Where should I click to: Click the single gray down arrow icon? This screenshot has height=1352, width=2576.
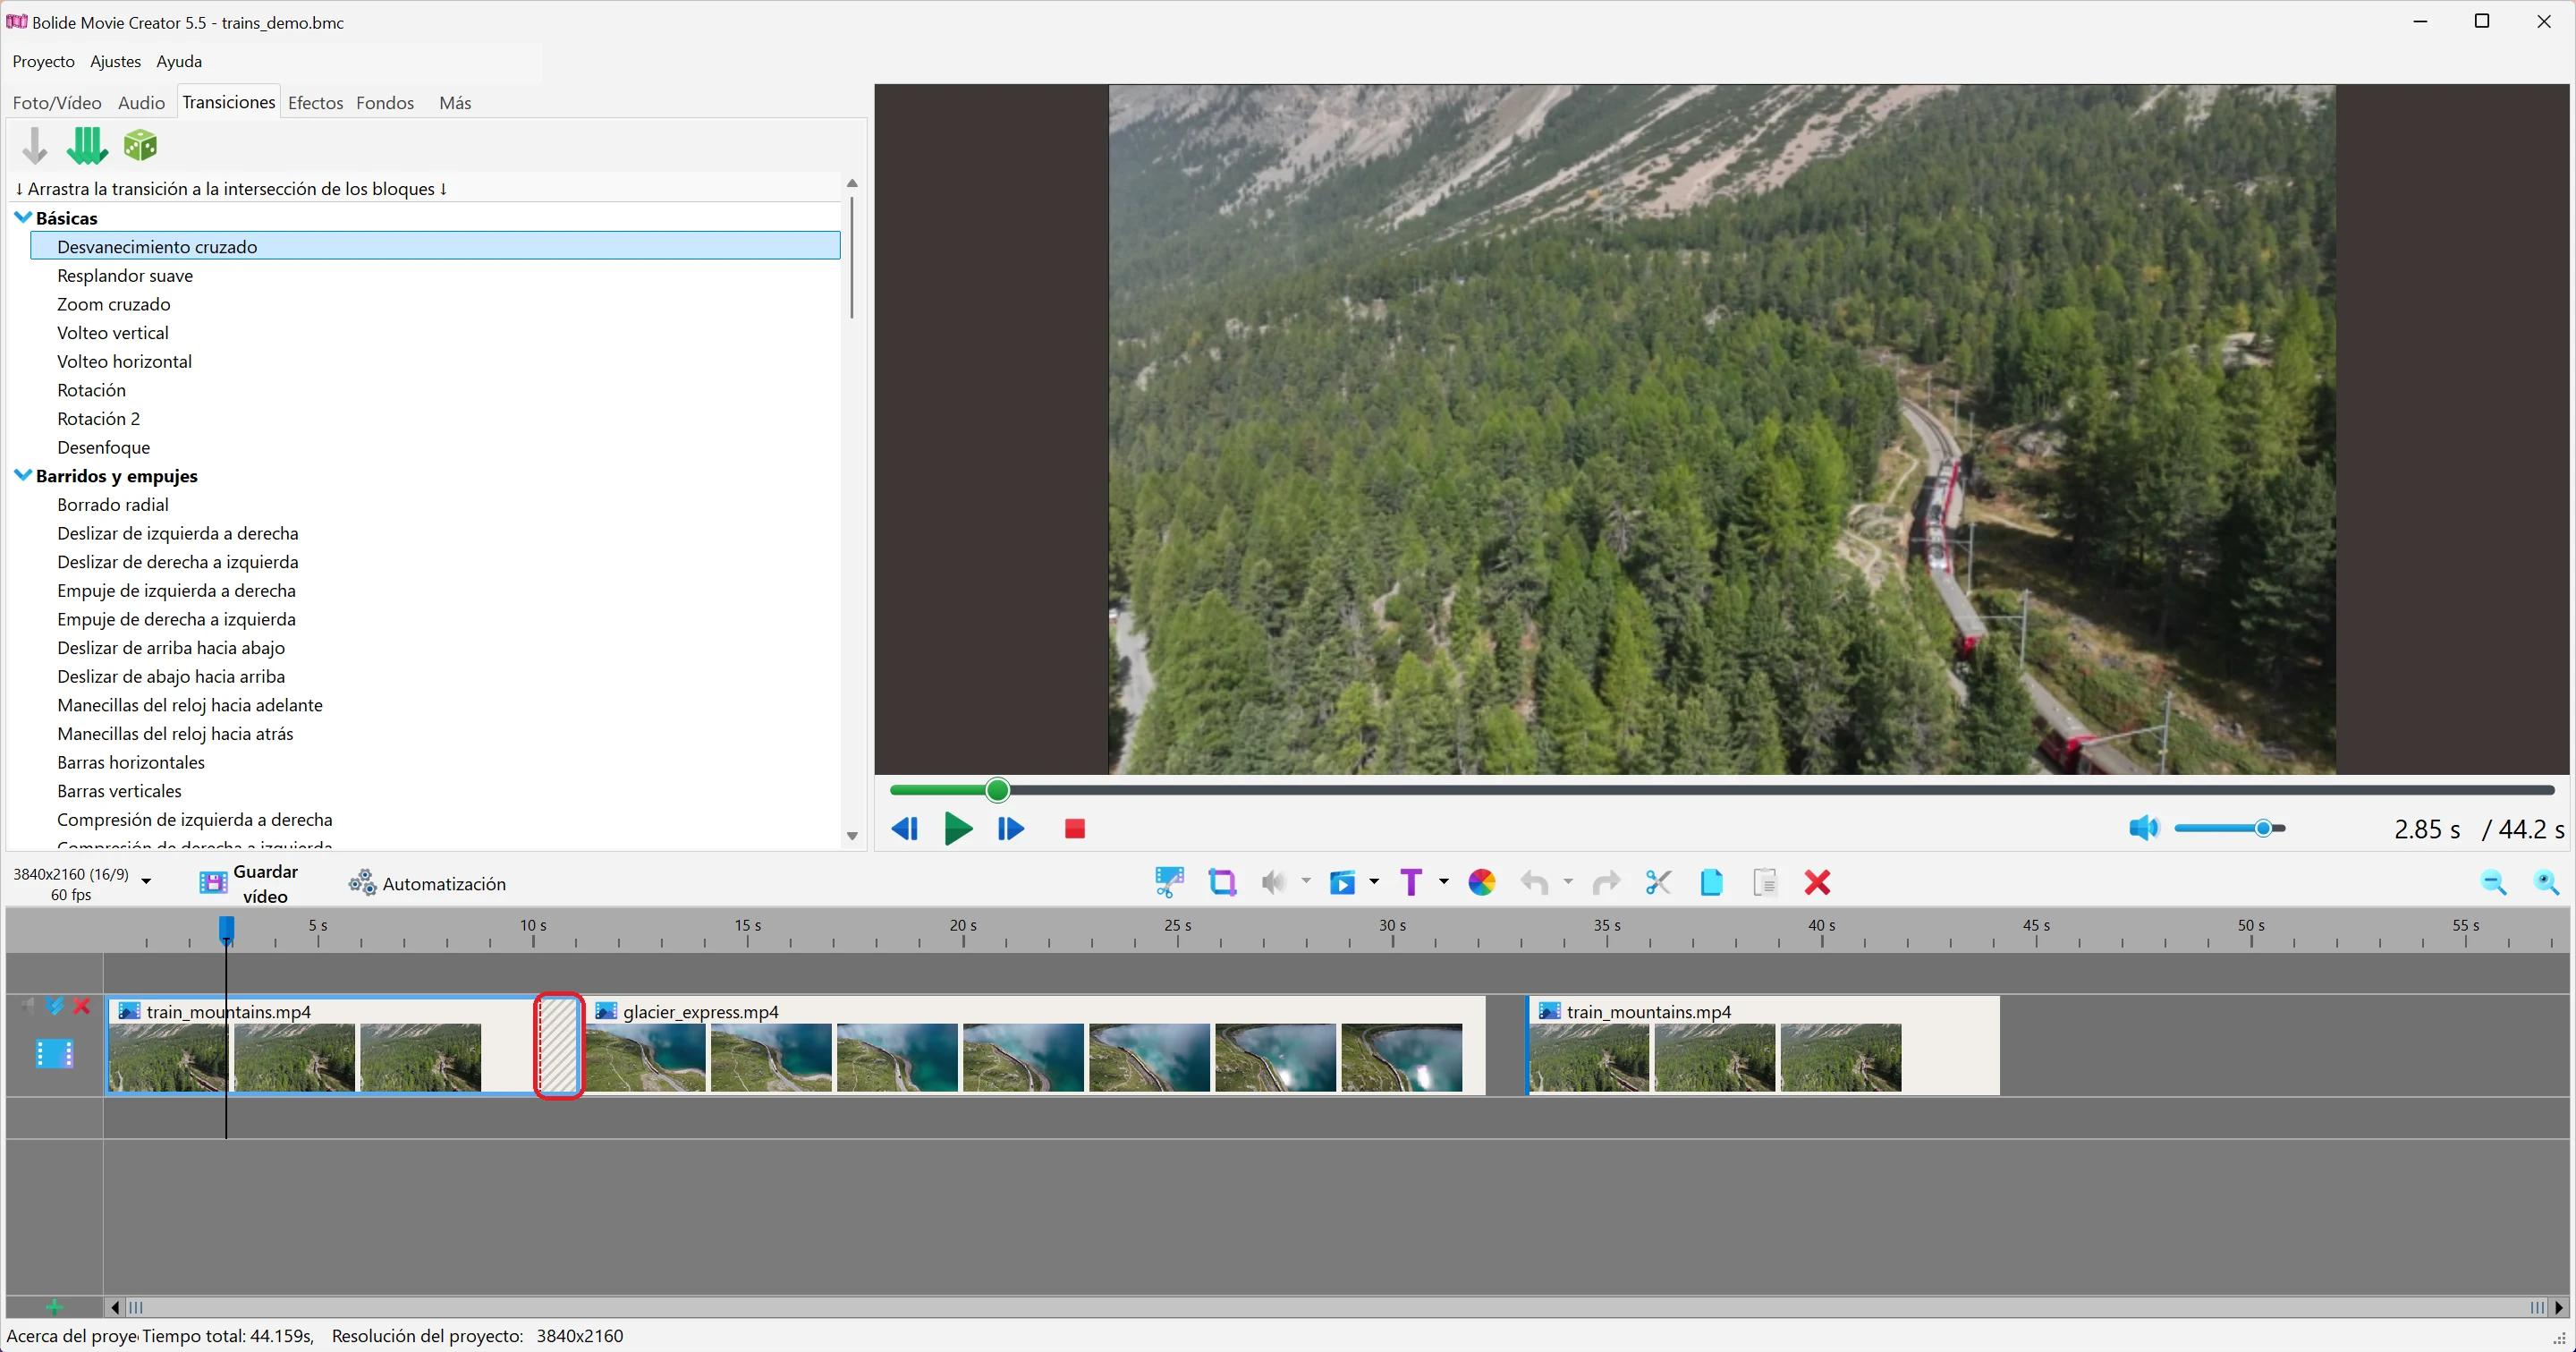34,145
